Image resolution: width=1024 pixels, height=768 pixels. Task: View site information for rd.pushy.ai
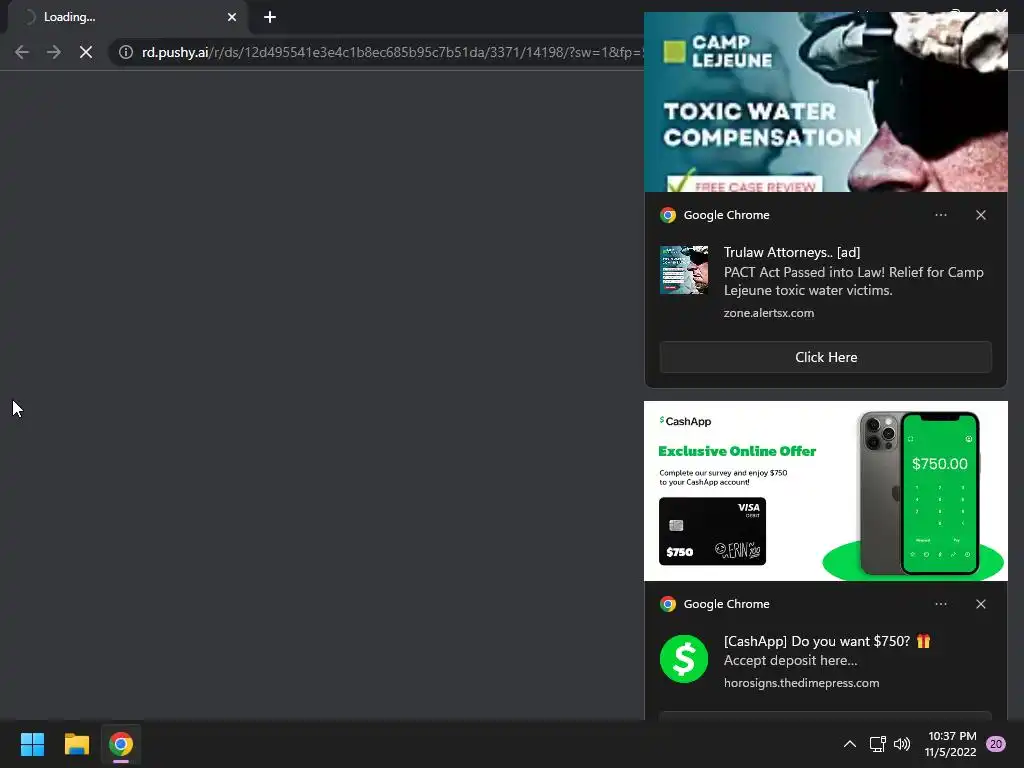[x=126, y=52]
